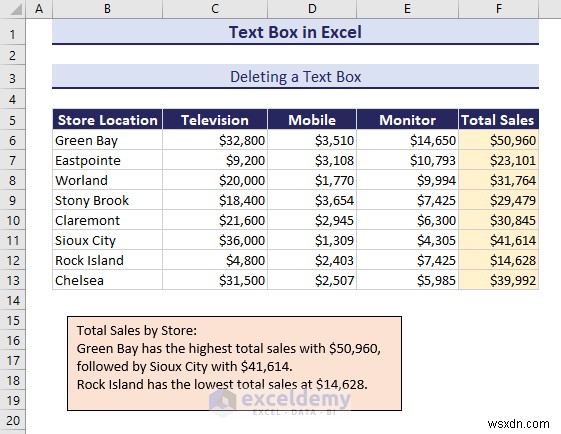Click 'Rock Island has the lowest' text box line
Viewport: 561px width, 434px height.
click(x=222, y=385)
